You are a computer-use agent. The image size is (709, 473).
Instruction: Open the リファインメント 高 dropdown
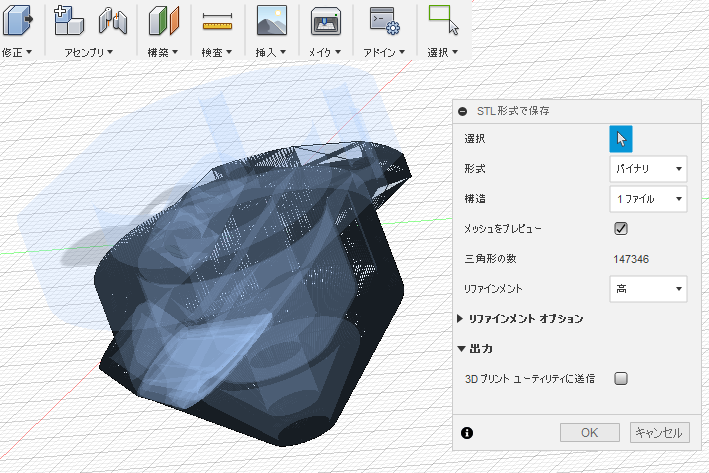click(x=648, y=289)
